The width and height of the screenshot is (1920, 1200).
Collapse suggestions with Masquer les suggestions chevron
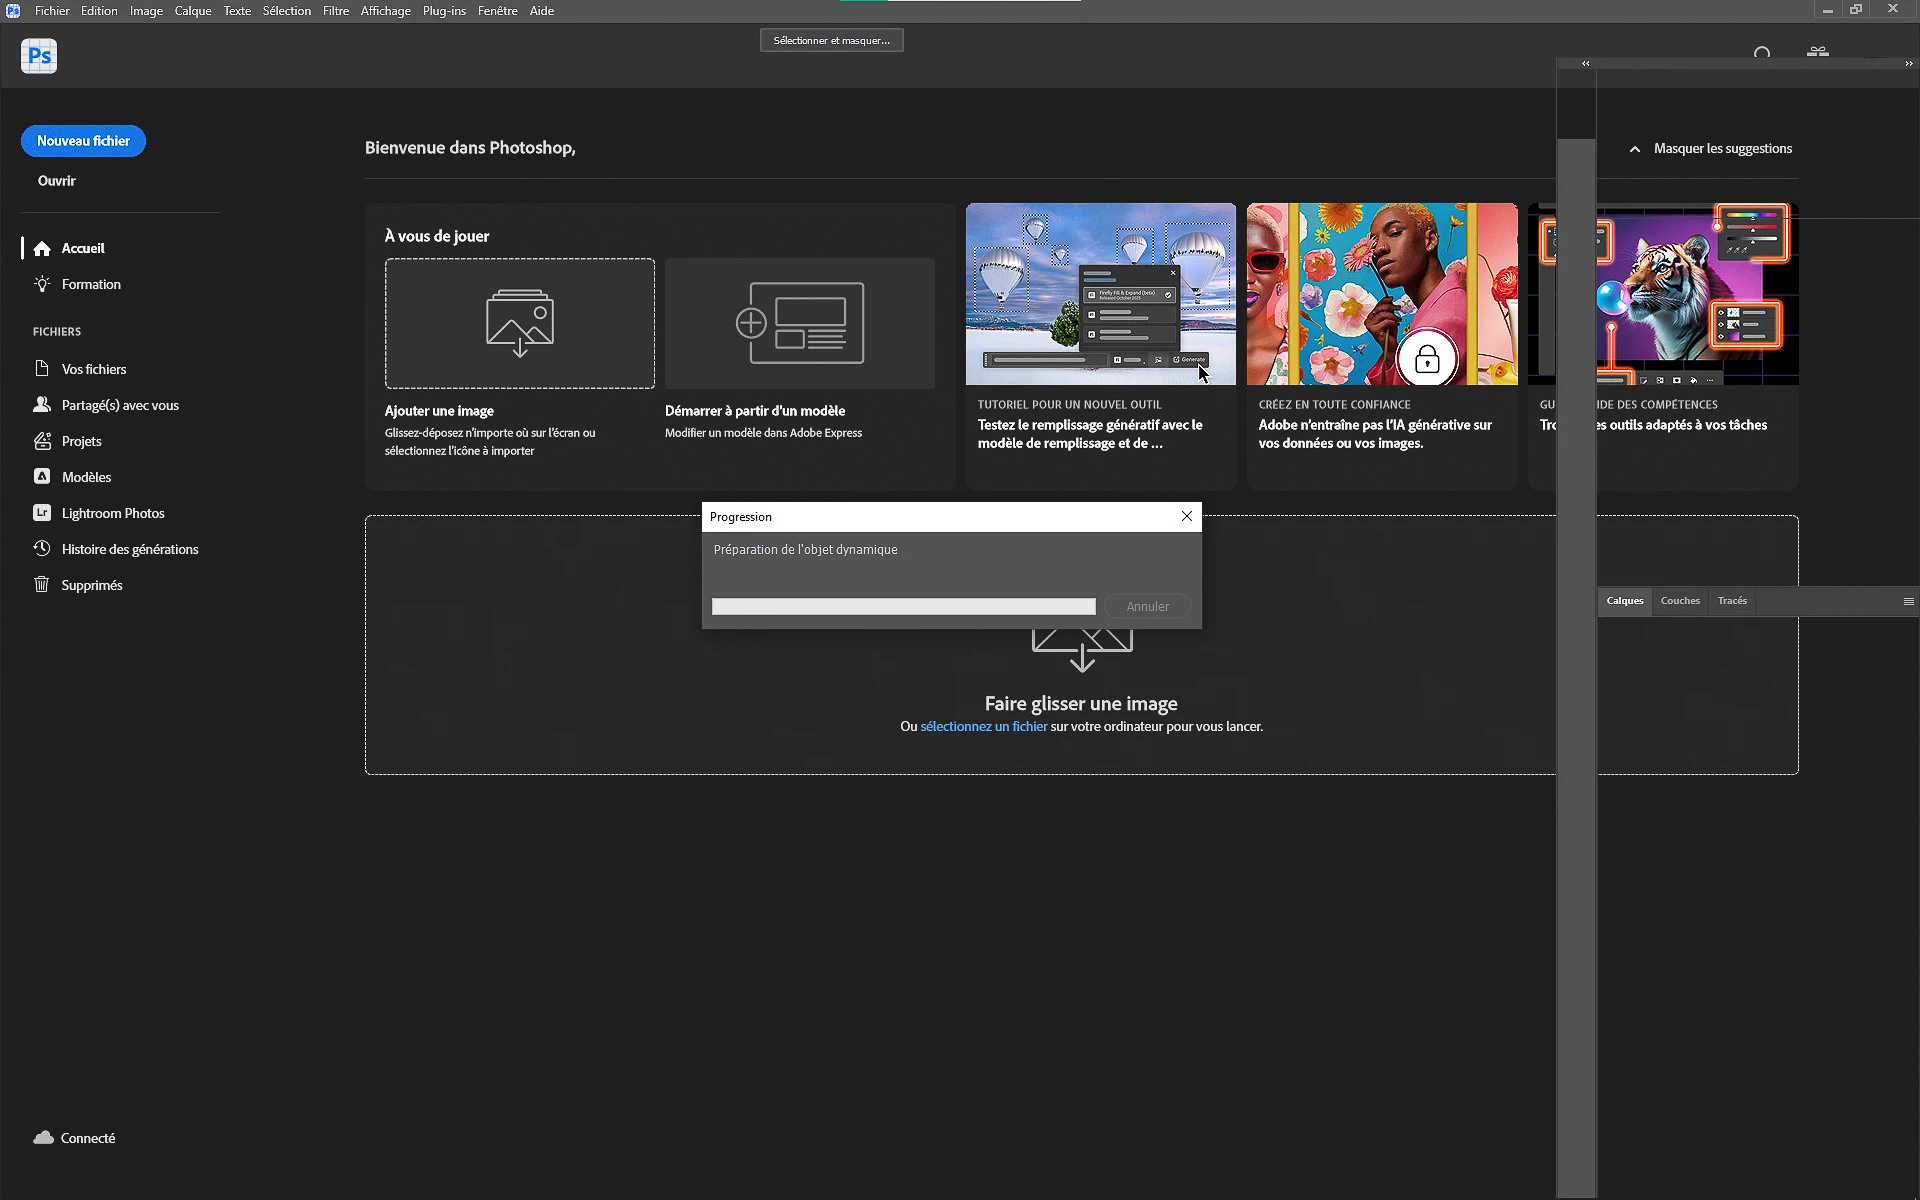pyautogui.click(x=1635, y=149)
